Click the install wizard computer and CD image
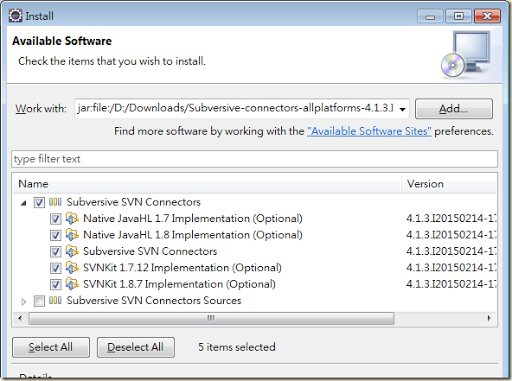The image size is (512, 381). click(x=466, y=55)
